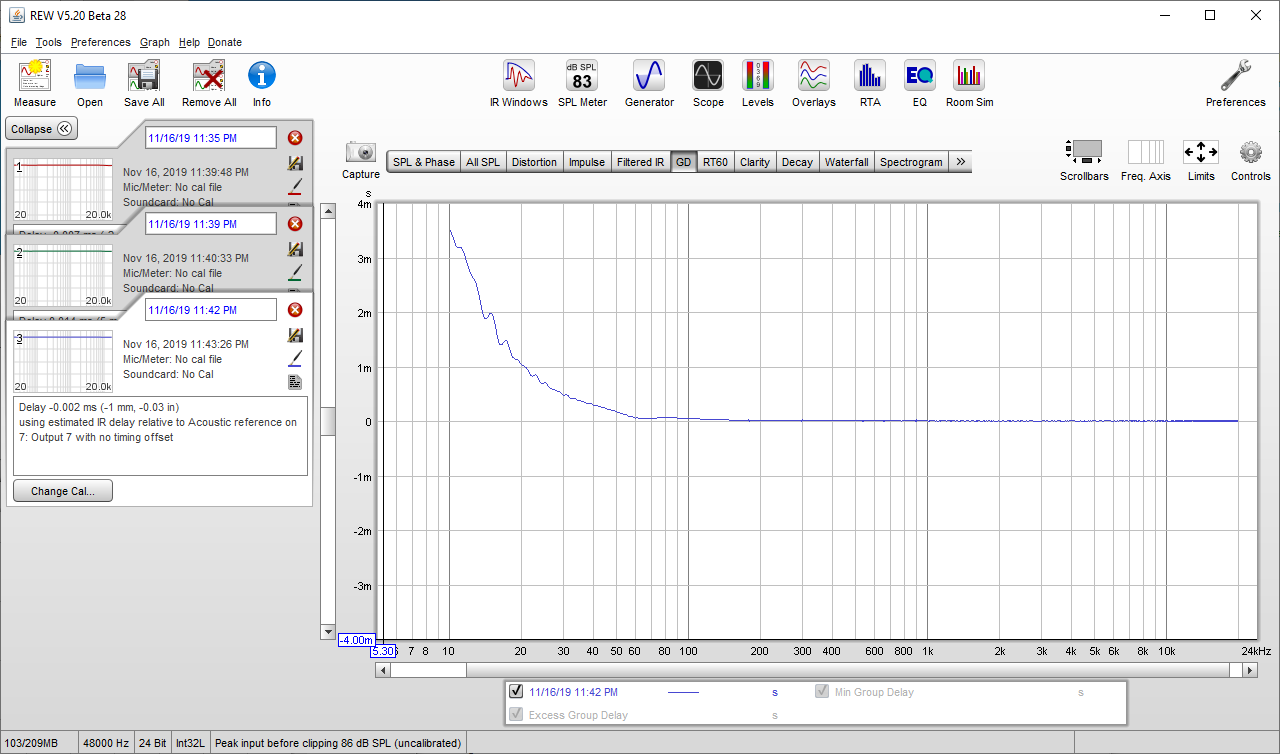Save the 11:42 PM measurement
This screenshot has width=1280, height=754.
tap(295, 336)
